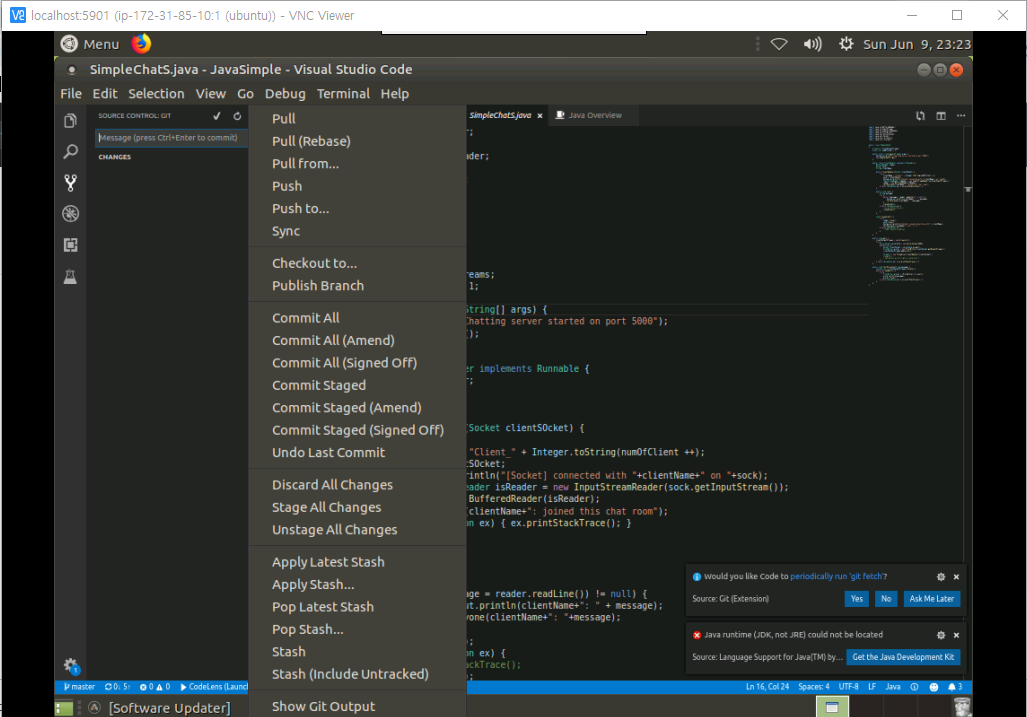This screenshot has height=717, width=1027.
Task: Dismiss the git fetch notification
Action: coord(956,577)
